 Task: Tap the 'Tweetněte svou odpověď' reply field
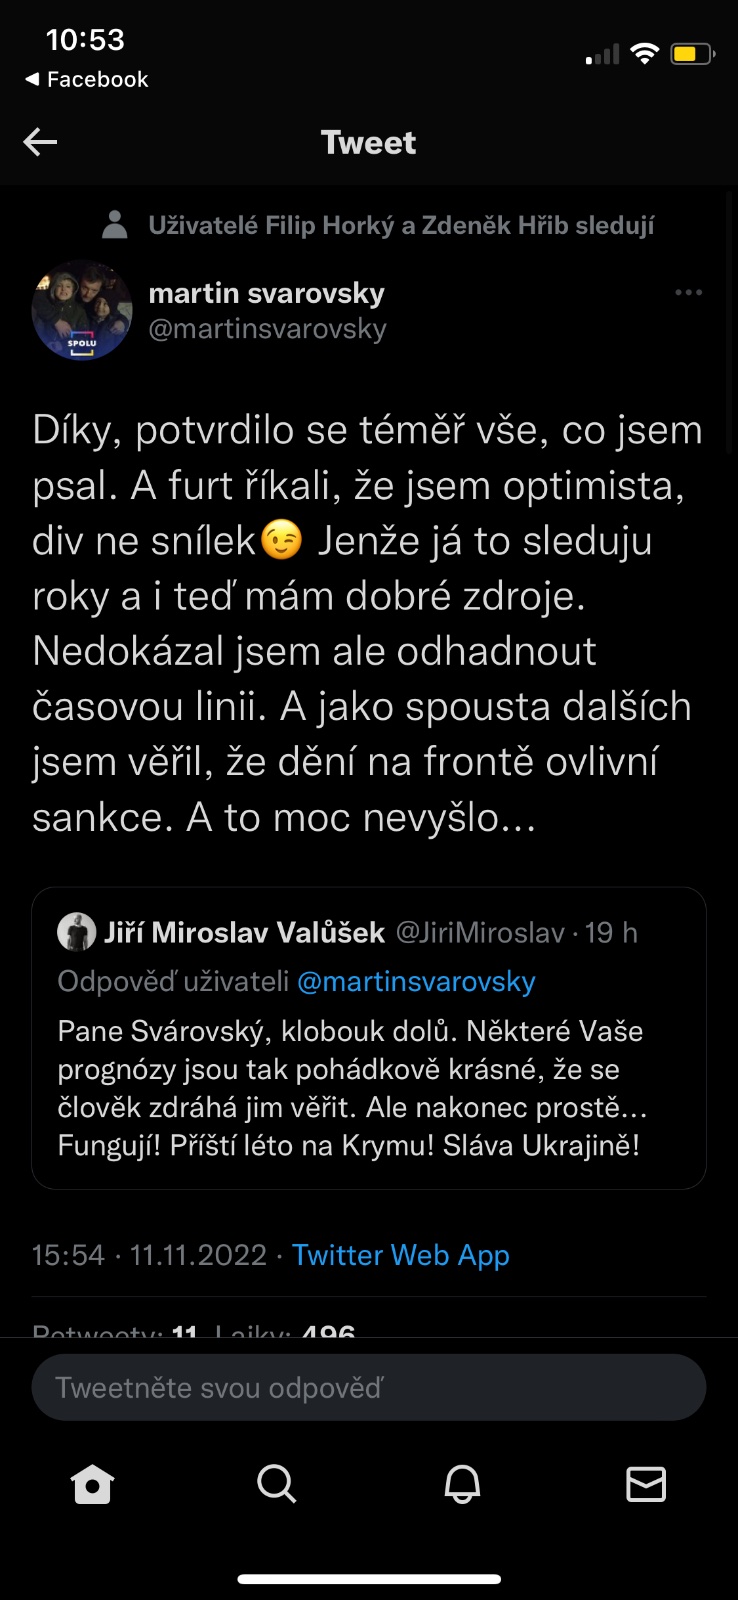tap(368, 1388)
